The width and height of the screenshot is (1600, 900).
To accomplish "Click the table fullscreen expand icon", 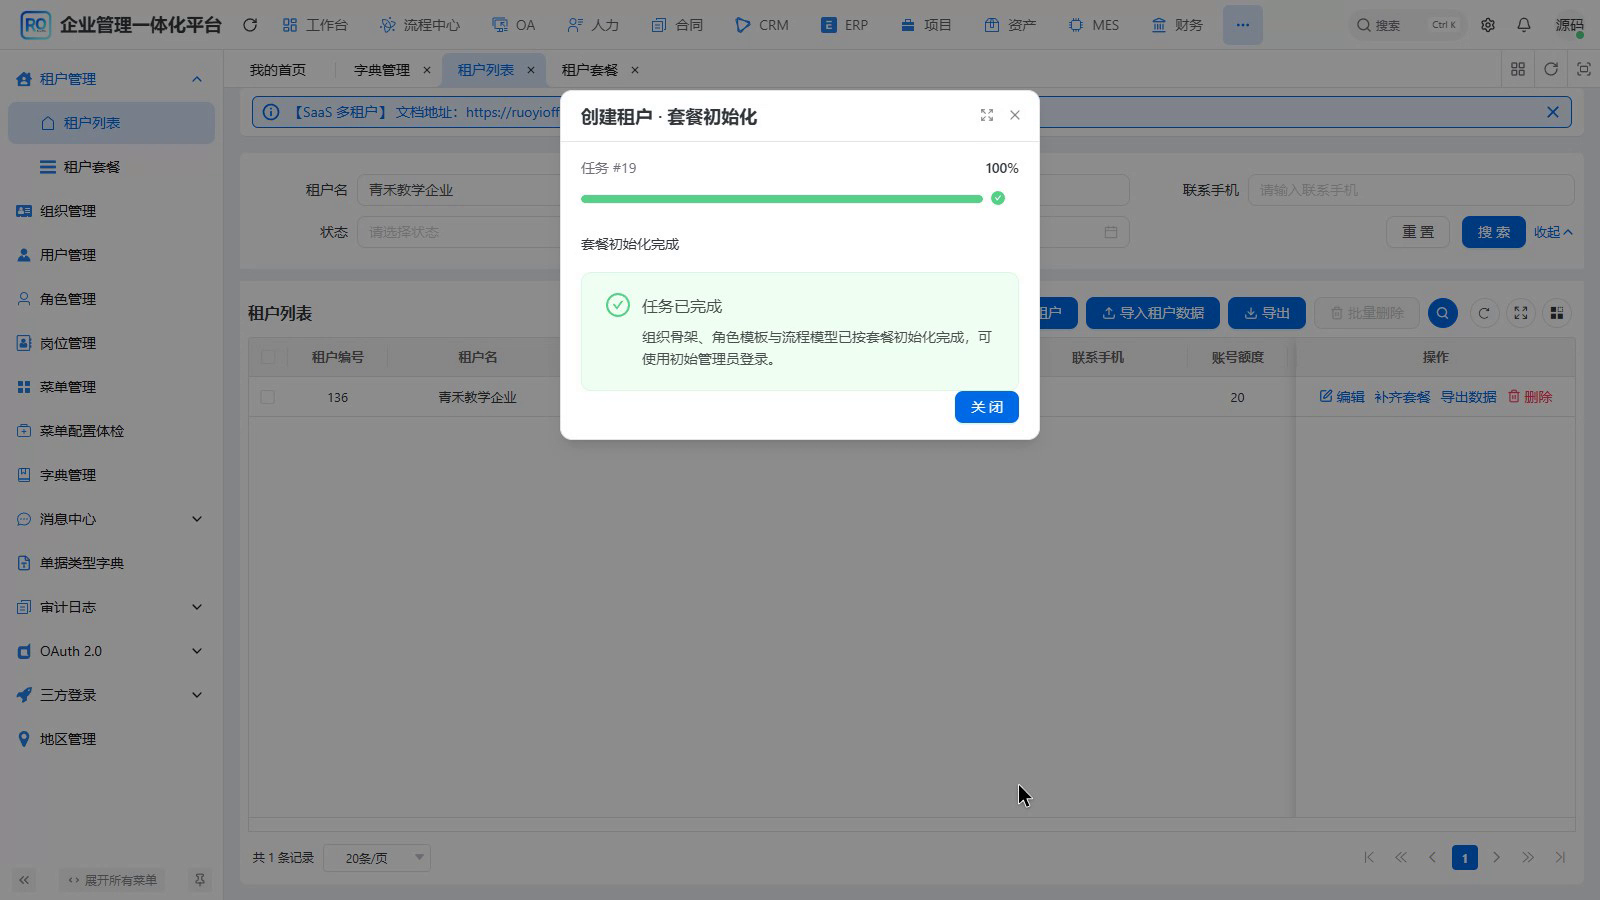I will tap(1521, 313).
